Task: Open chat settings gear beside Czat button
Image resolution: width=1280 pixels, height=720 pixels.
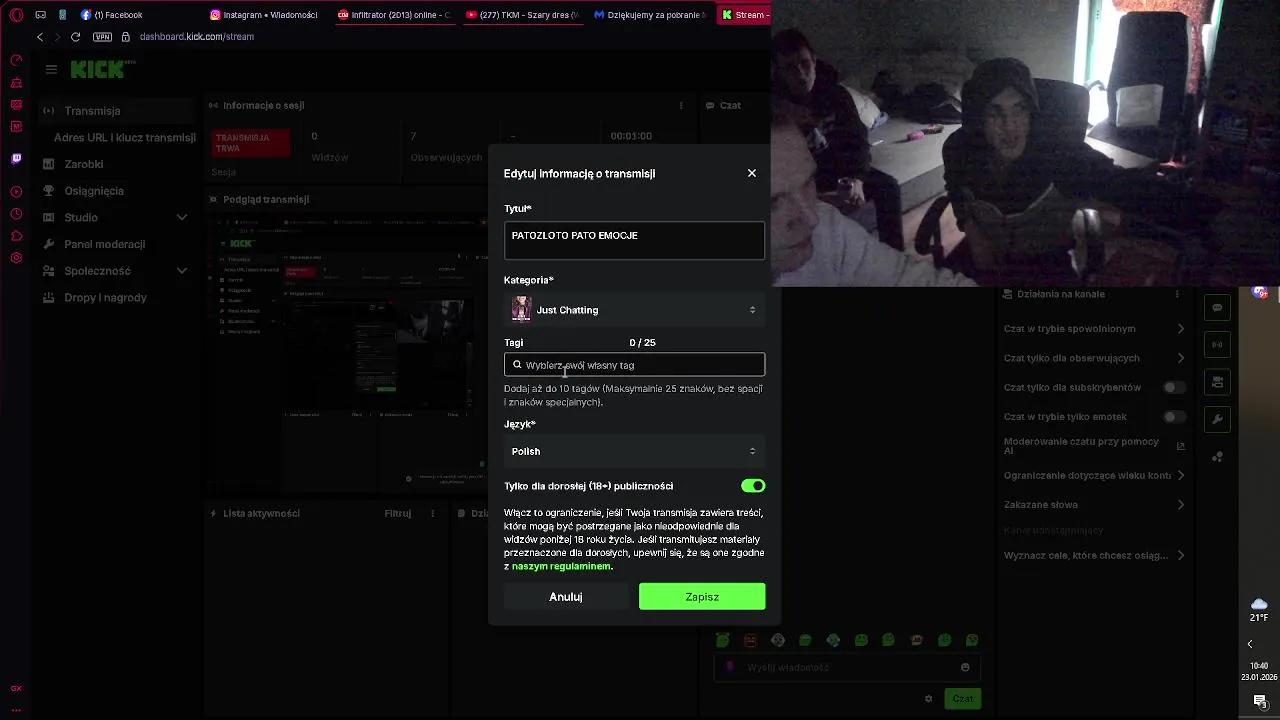Action: 928,699
